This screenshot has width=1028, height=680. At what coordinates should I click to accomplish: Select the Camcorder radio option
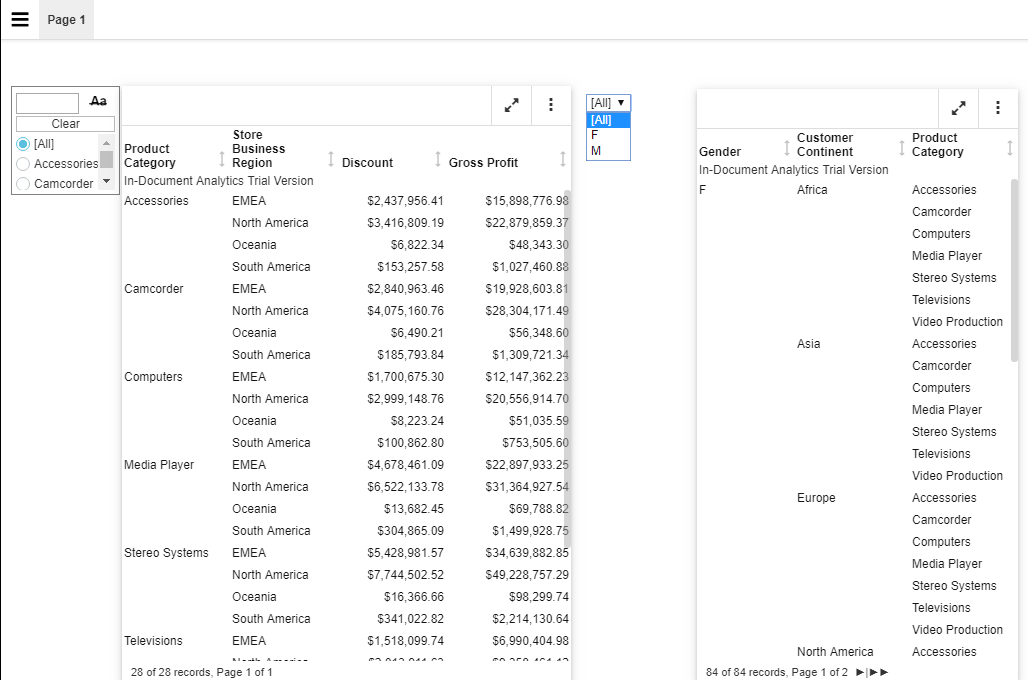24,184
